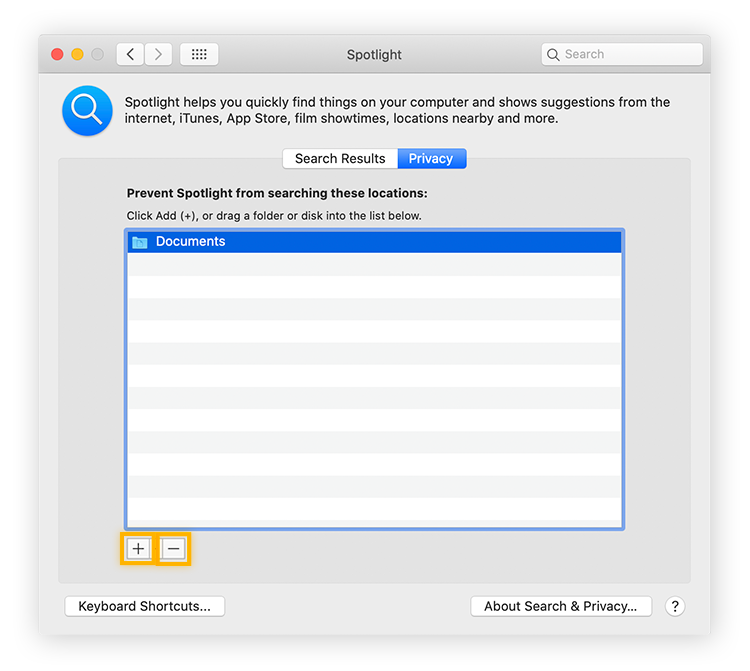Click the 'Prevent Spotlight from searching' heading
Image resolution: width=750 pixels, height=671 pixels.
[x=277, y=193]
